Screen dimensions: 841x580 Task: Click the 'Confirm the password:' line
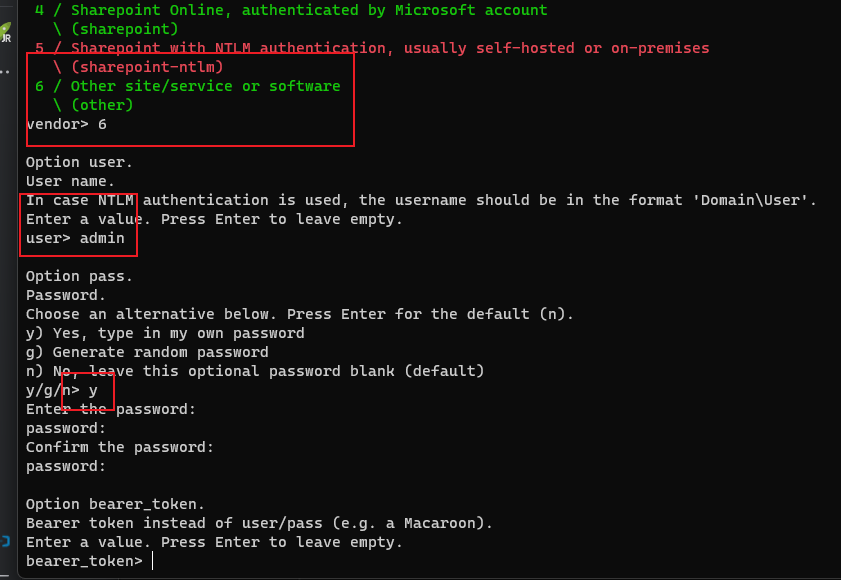coord(120,447)
